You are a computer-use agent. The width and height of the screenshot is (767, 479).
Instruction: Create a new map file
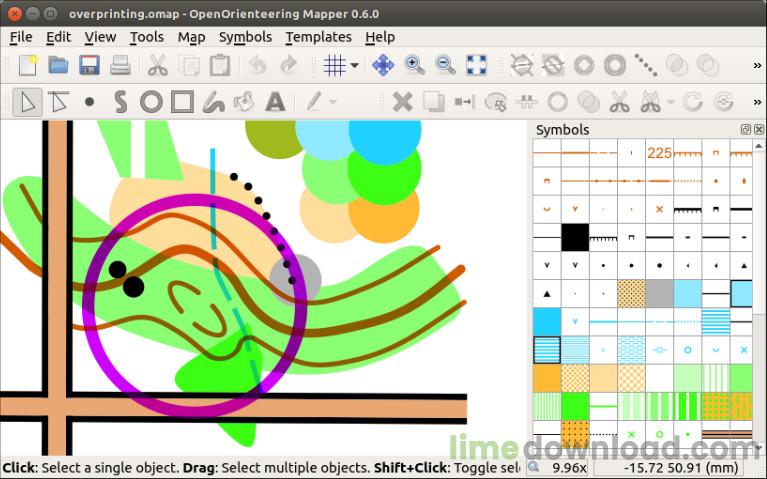(x=27, y=65)
